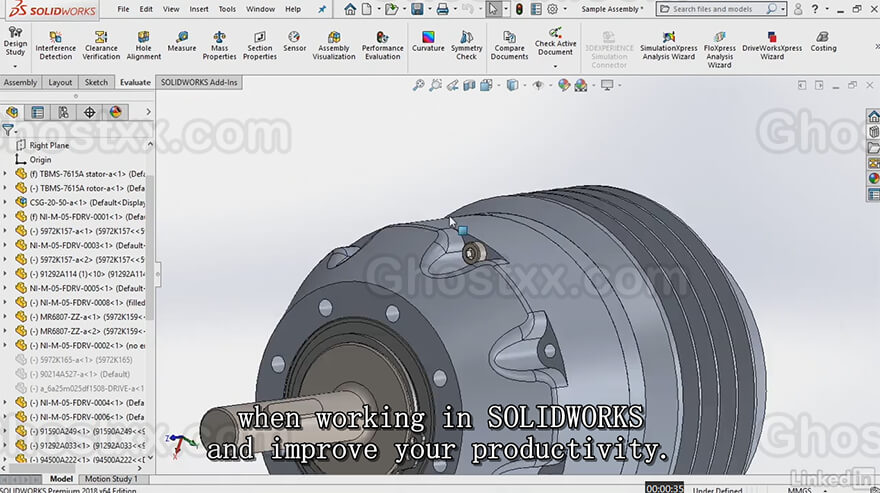Open Mass Properties
The height and width of the screenshot is (493, 880).
[219, 46]
